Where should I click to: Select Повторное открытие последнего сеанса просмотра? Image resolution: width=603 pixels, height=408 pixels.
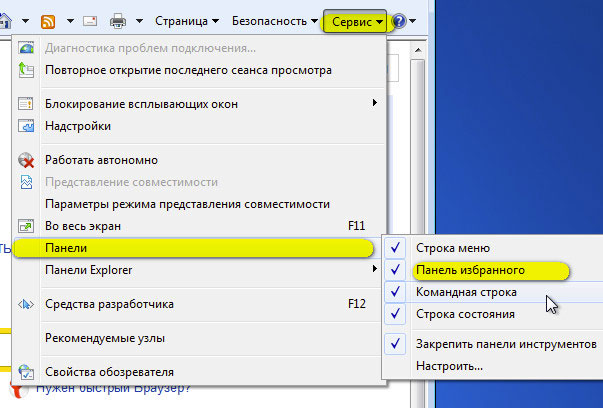[188, 70]
